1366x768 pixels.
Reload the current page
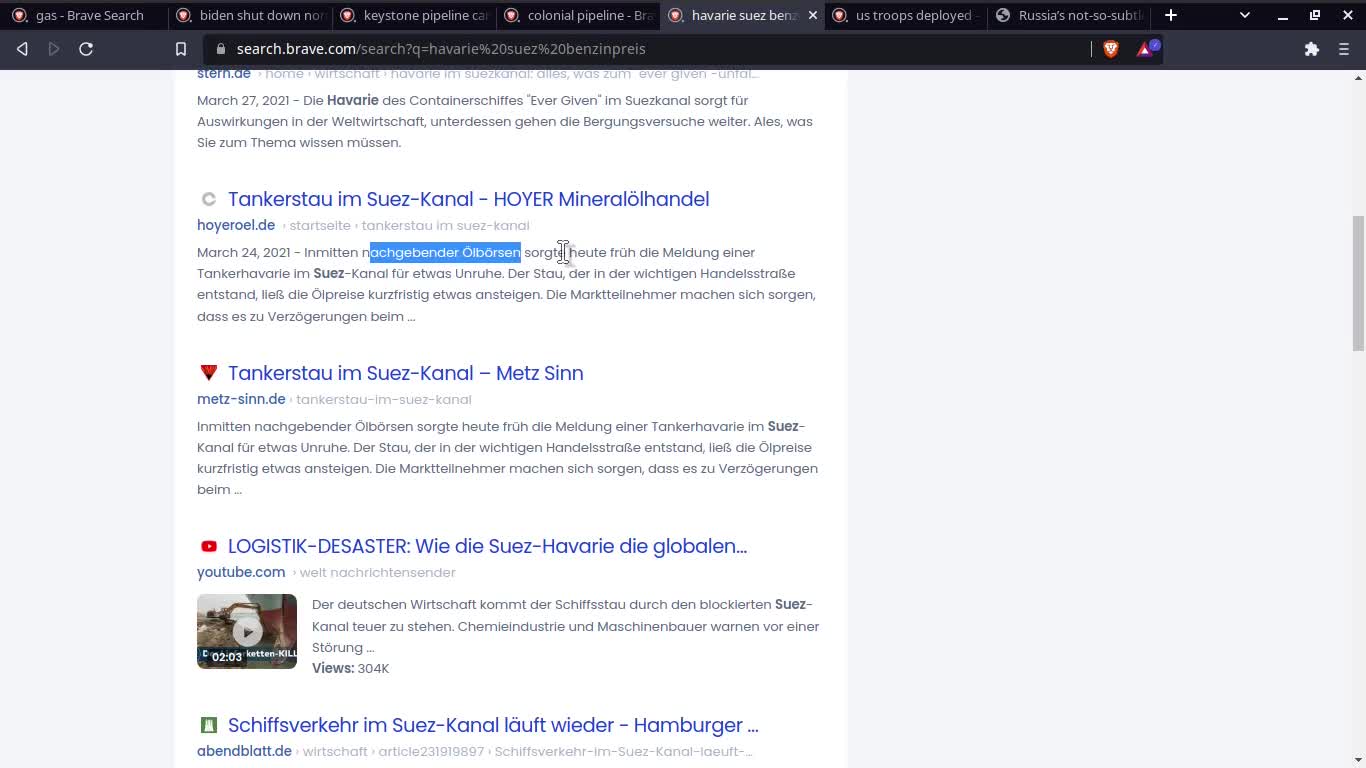point(86,49)
